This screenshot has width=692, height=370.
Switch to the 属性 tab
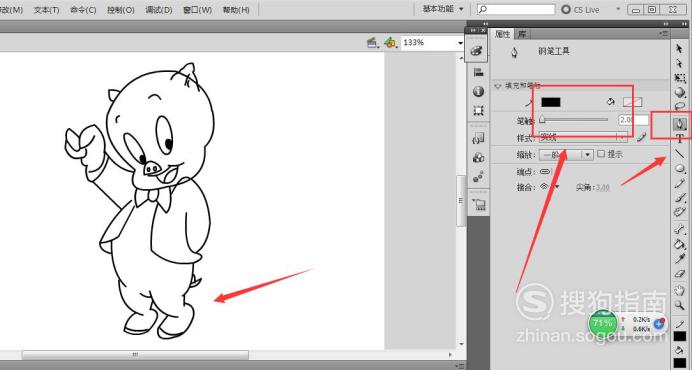click(502, 34)
